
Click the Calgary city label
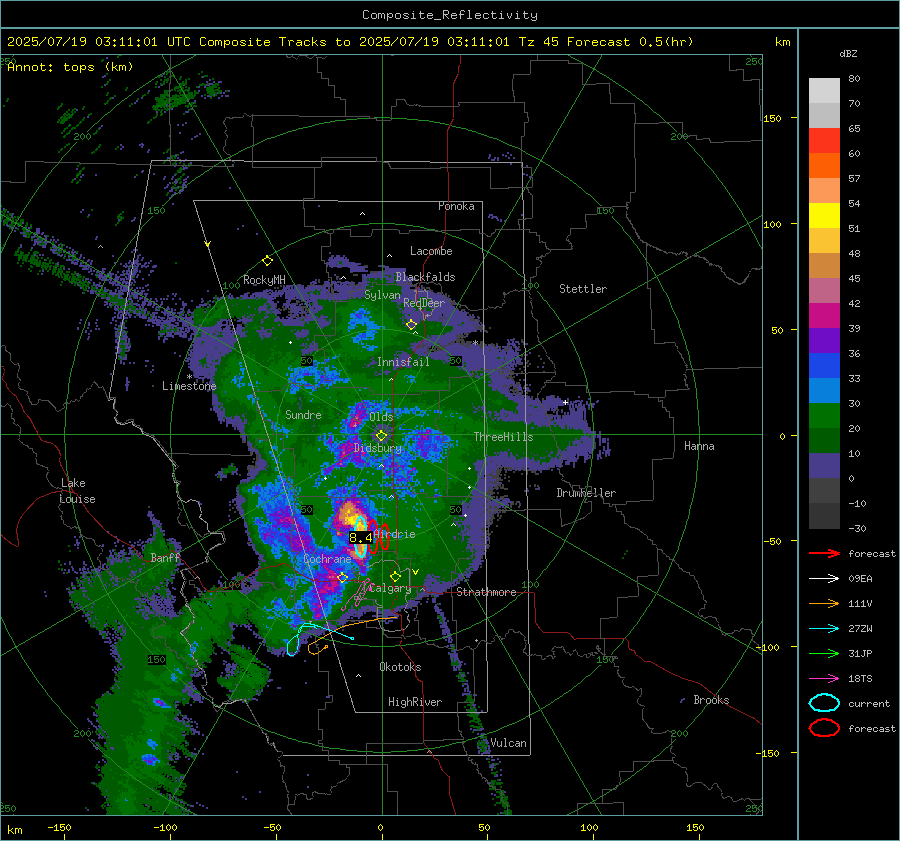point(390,588)
